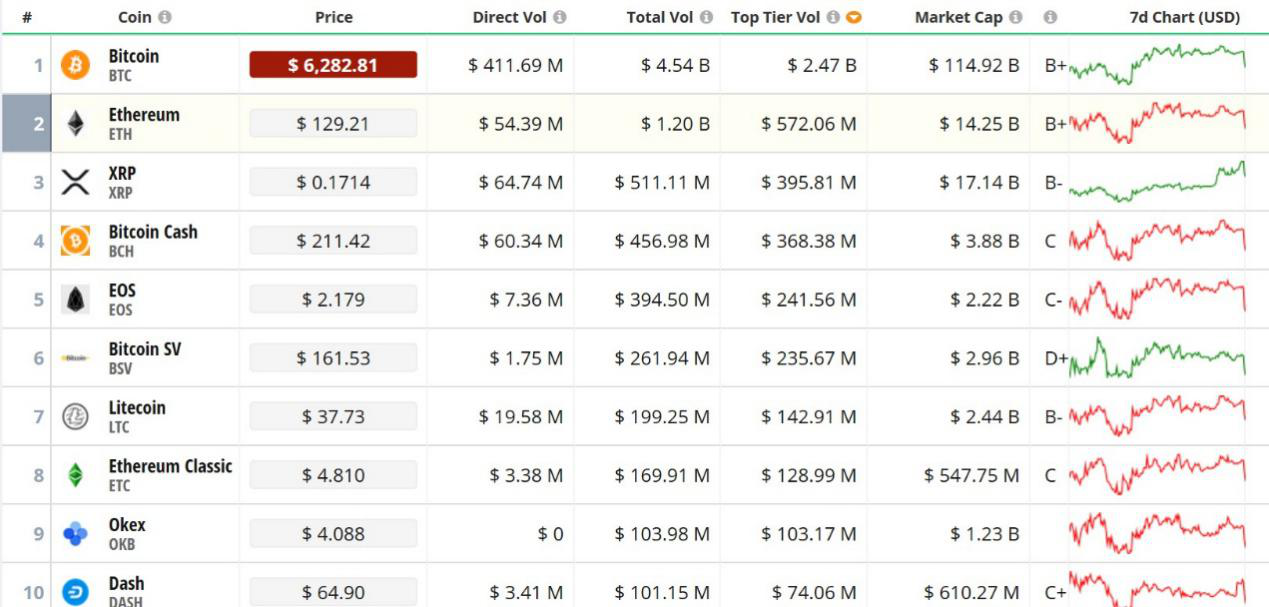Click the Bitcoin price $ 6,282.81 button
Image resolution: width=1269 pixels, height=607 pixels.
point(333,65)
